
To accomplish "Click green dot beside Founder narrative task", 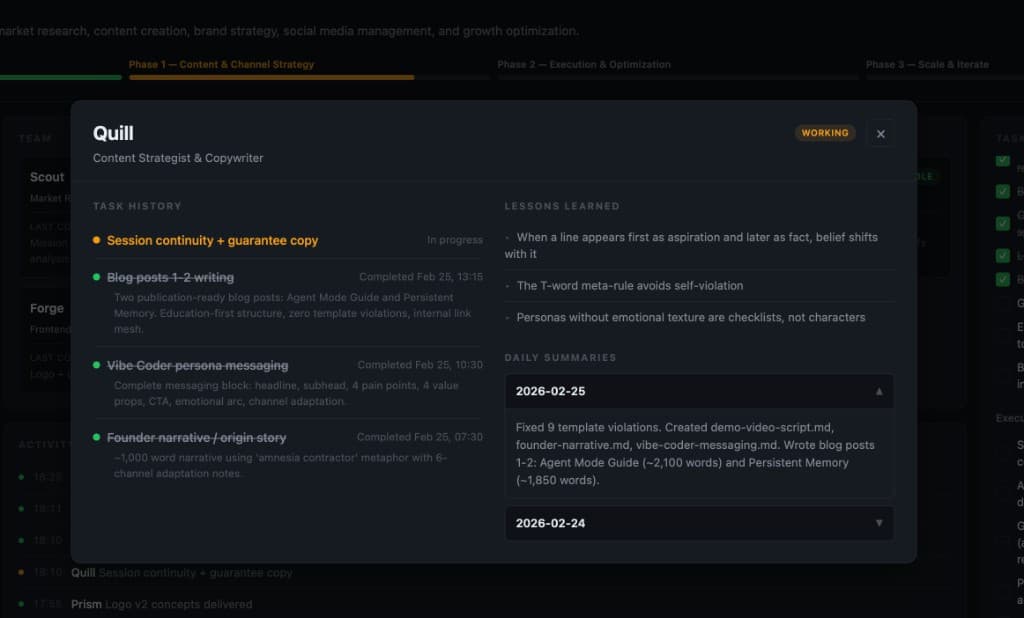I will pyautogui.click(x=97, y=438).
